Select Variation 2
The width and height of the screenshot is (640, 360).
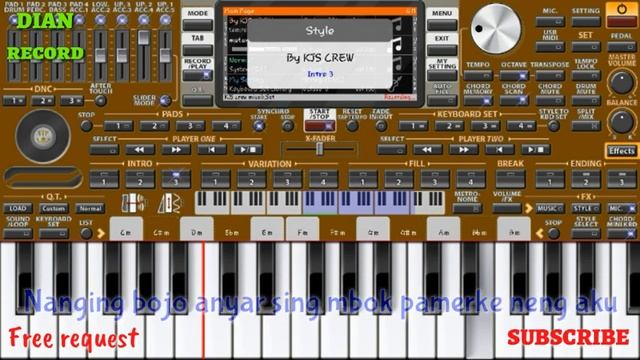pyautogui.click(x=251, y=179)
